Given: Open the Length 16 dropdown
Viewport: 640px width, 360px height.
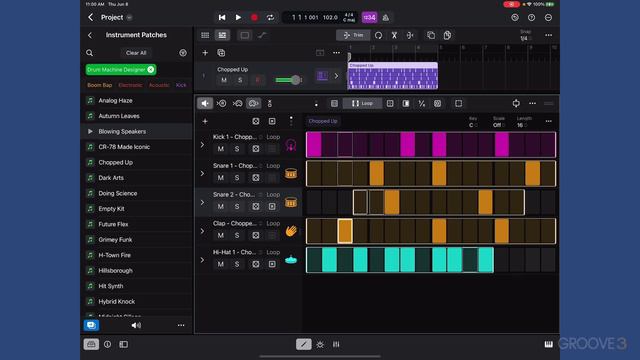Looking at the screenshot, I should (x=524, y=122).
